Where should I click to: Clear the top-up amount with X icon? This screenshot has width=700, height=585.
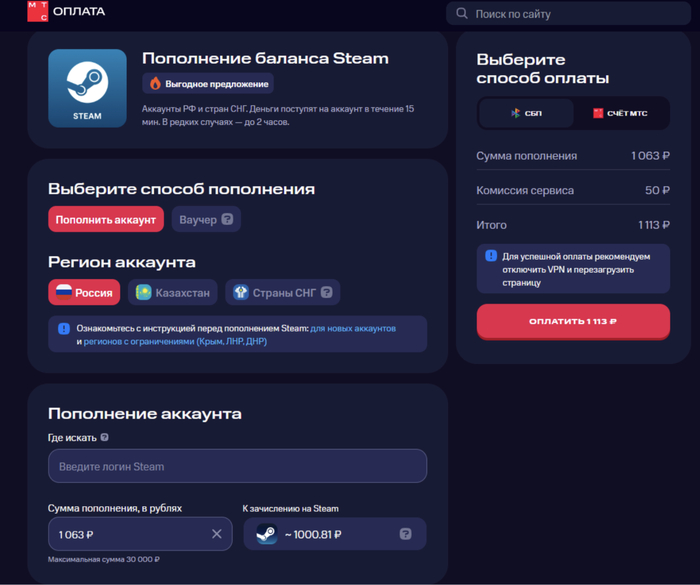tap(216, 534)
